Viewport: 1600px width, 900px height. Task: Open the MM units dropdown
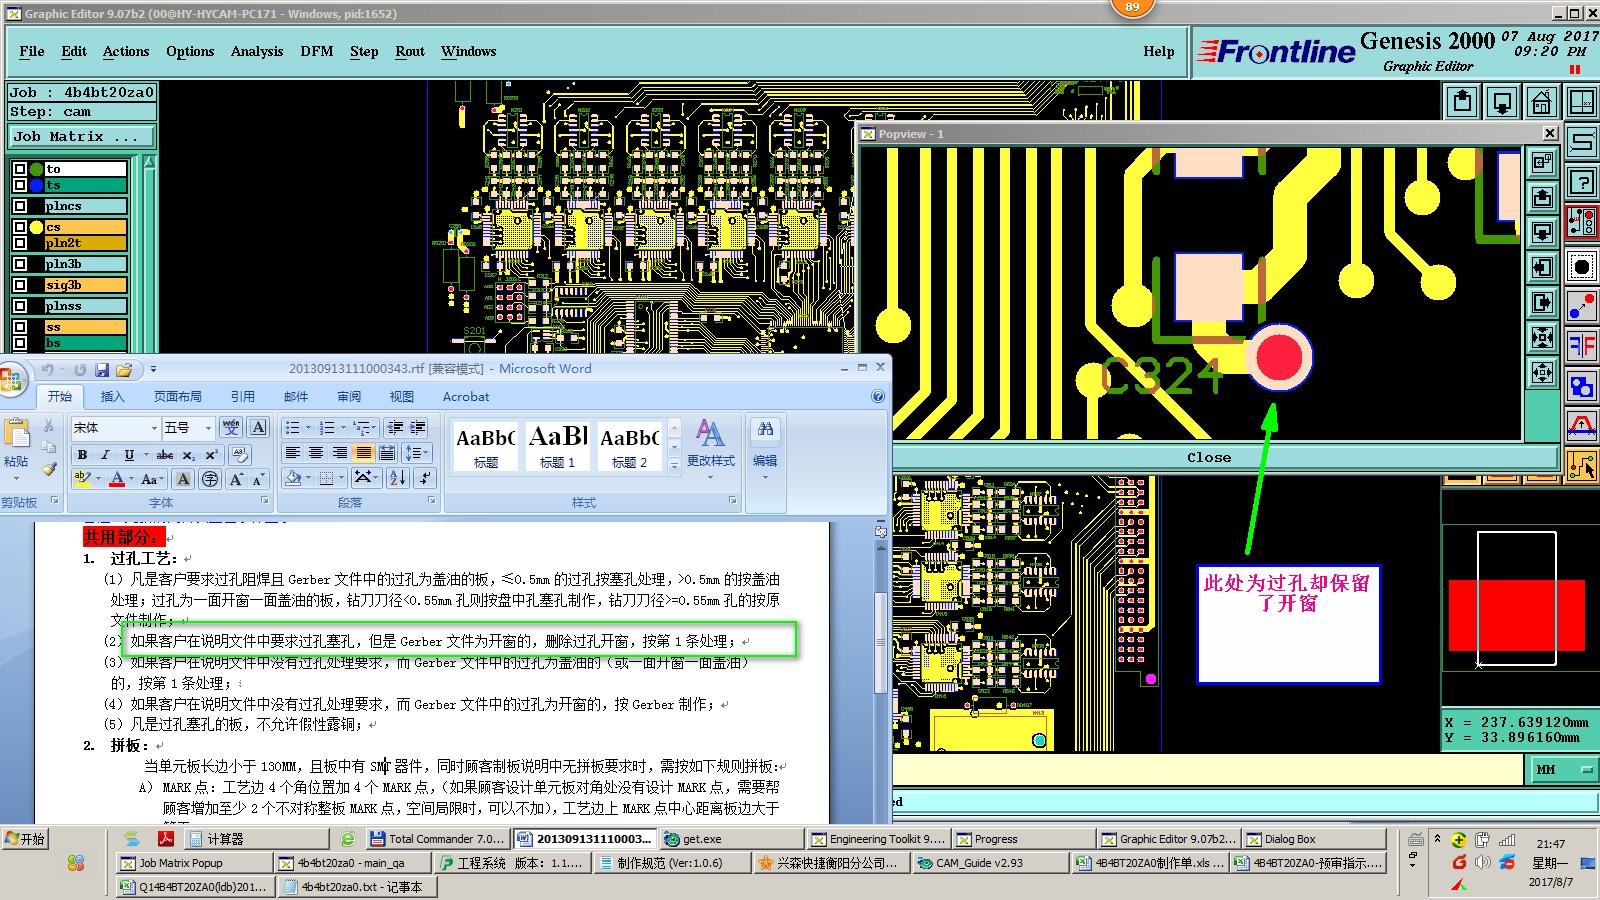pos(1563,769)
